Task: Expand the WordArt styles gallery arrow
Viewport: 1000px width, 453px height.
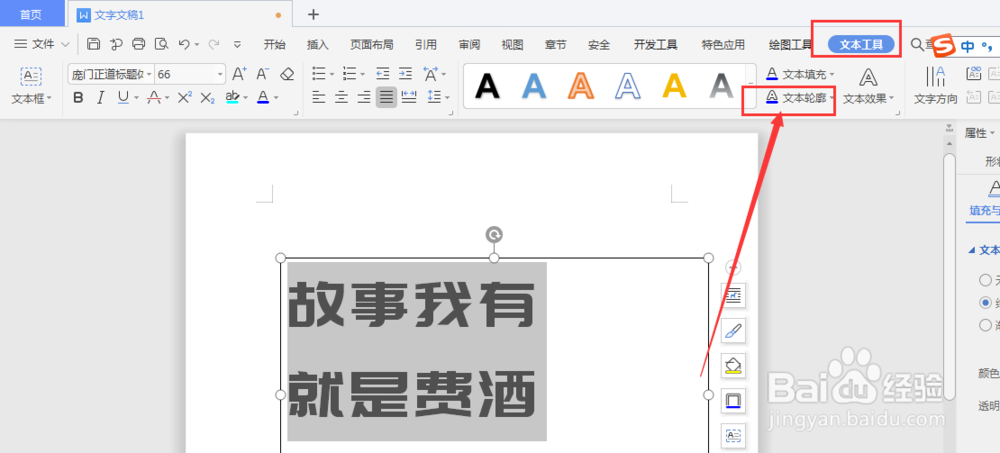Action: point(751,86)
